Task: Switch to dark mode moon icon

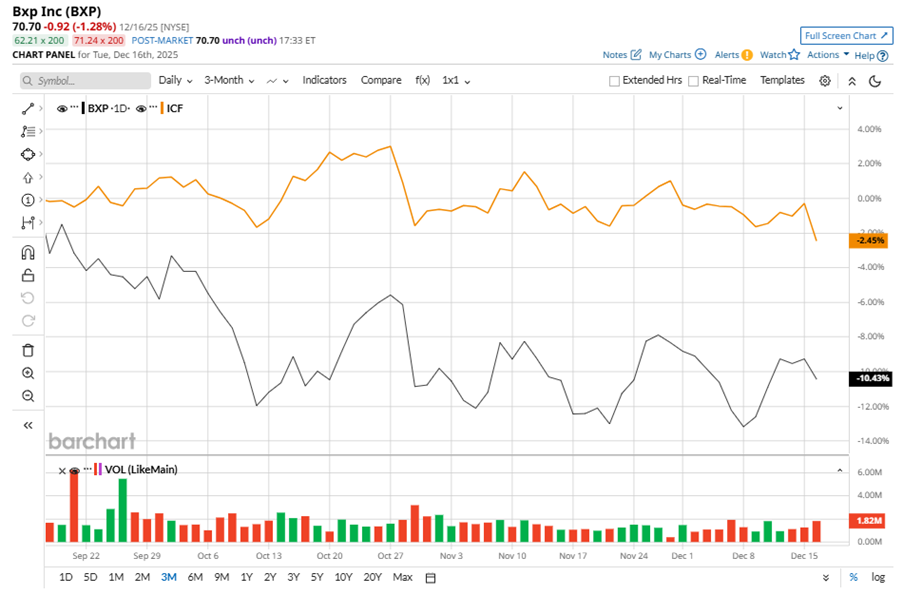Action: click(x=875, y=81)
